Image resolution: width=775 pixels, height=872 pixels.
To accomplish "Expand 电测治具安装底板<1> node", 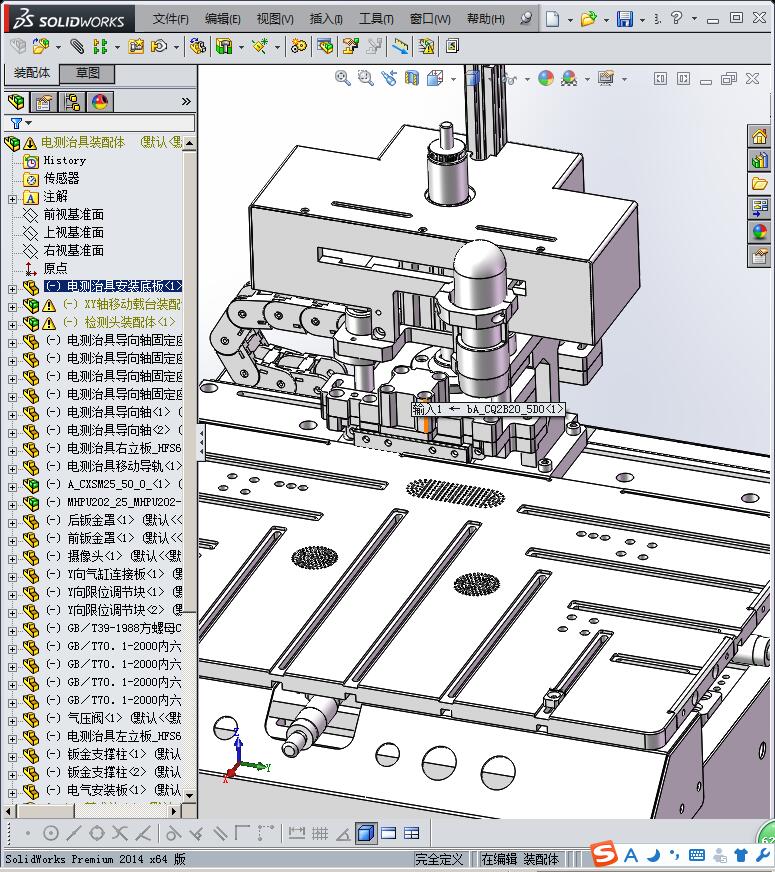I will 12,289.
